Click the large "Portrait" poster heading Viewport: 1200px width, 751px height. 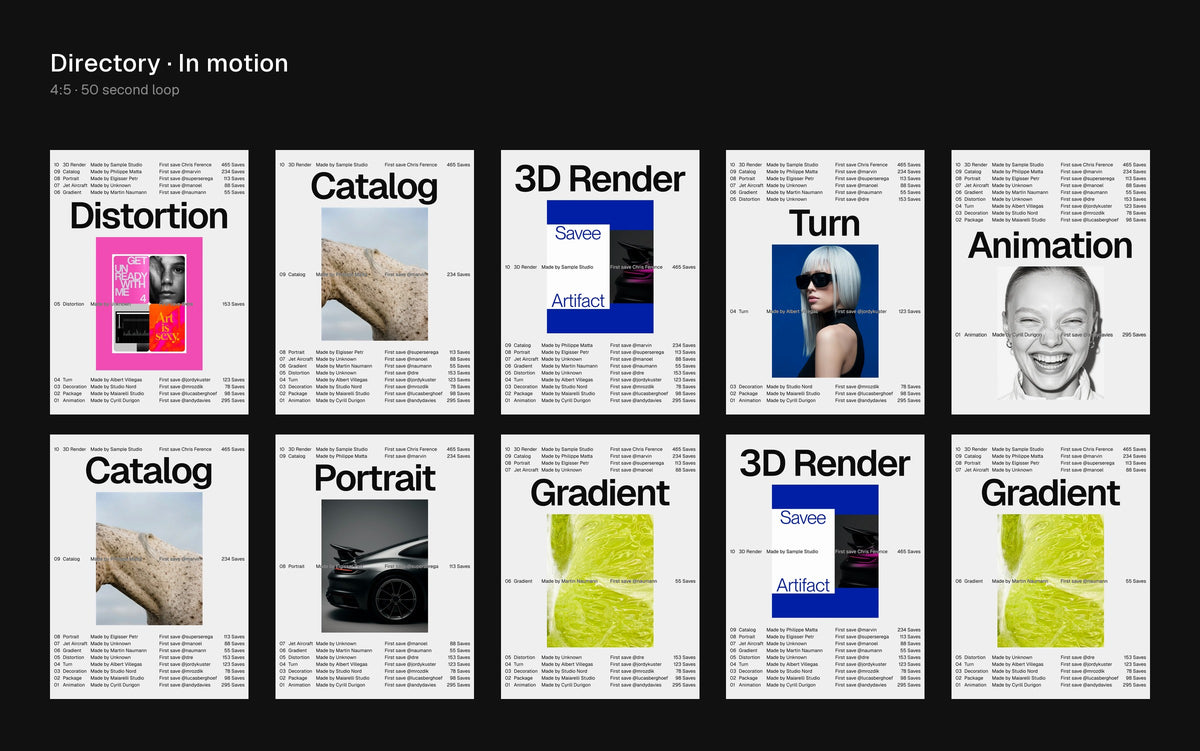[375, 478]
